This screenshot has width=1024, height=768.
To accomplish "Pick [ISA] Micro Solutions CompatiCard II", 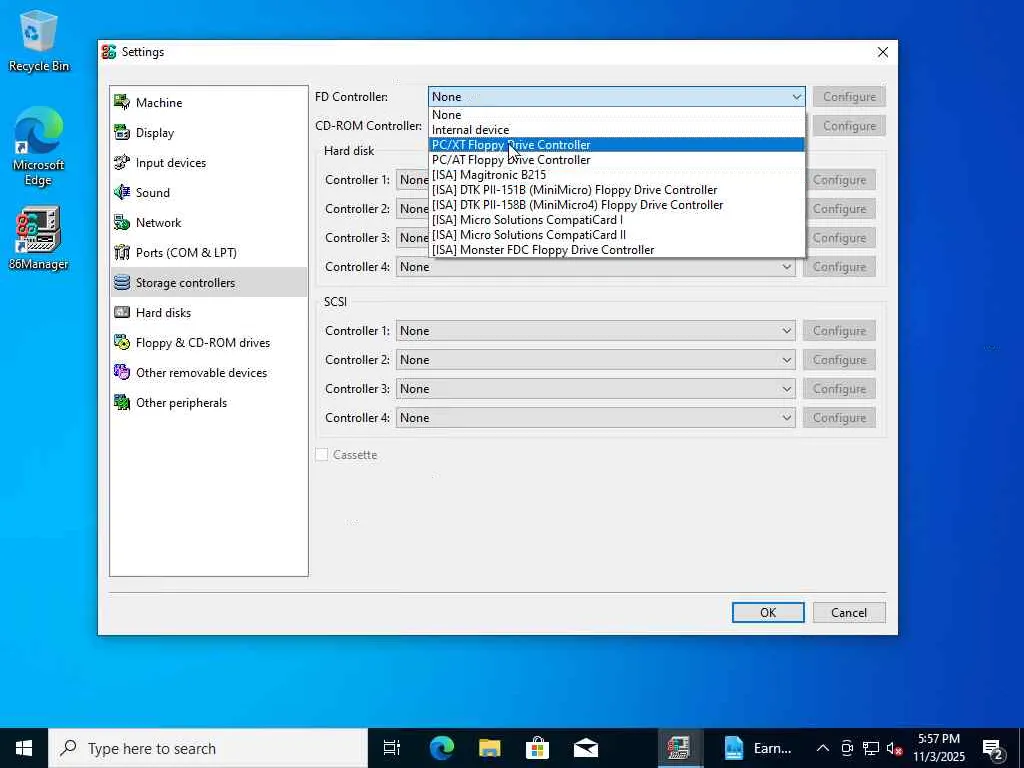I will pos(617,234).
